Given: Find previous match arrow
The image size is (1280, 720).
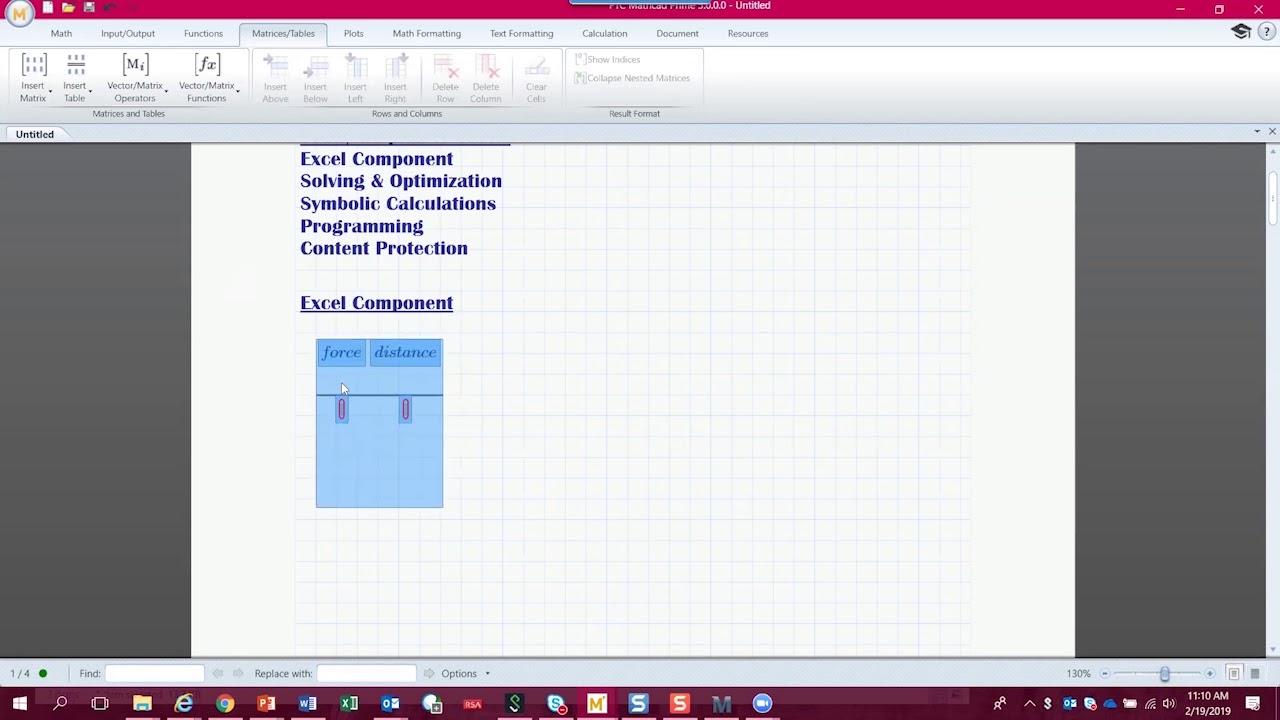Looking at the screenshot, I should [x=218, y=674].
